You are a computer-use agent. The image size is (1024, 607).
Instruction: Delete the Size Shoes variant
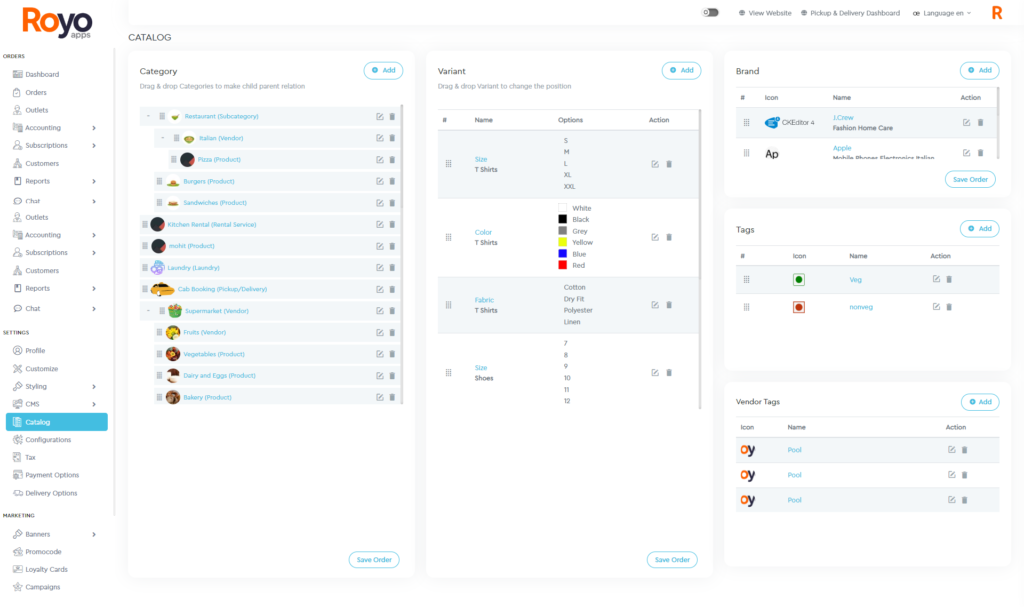669,372
